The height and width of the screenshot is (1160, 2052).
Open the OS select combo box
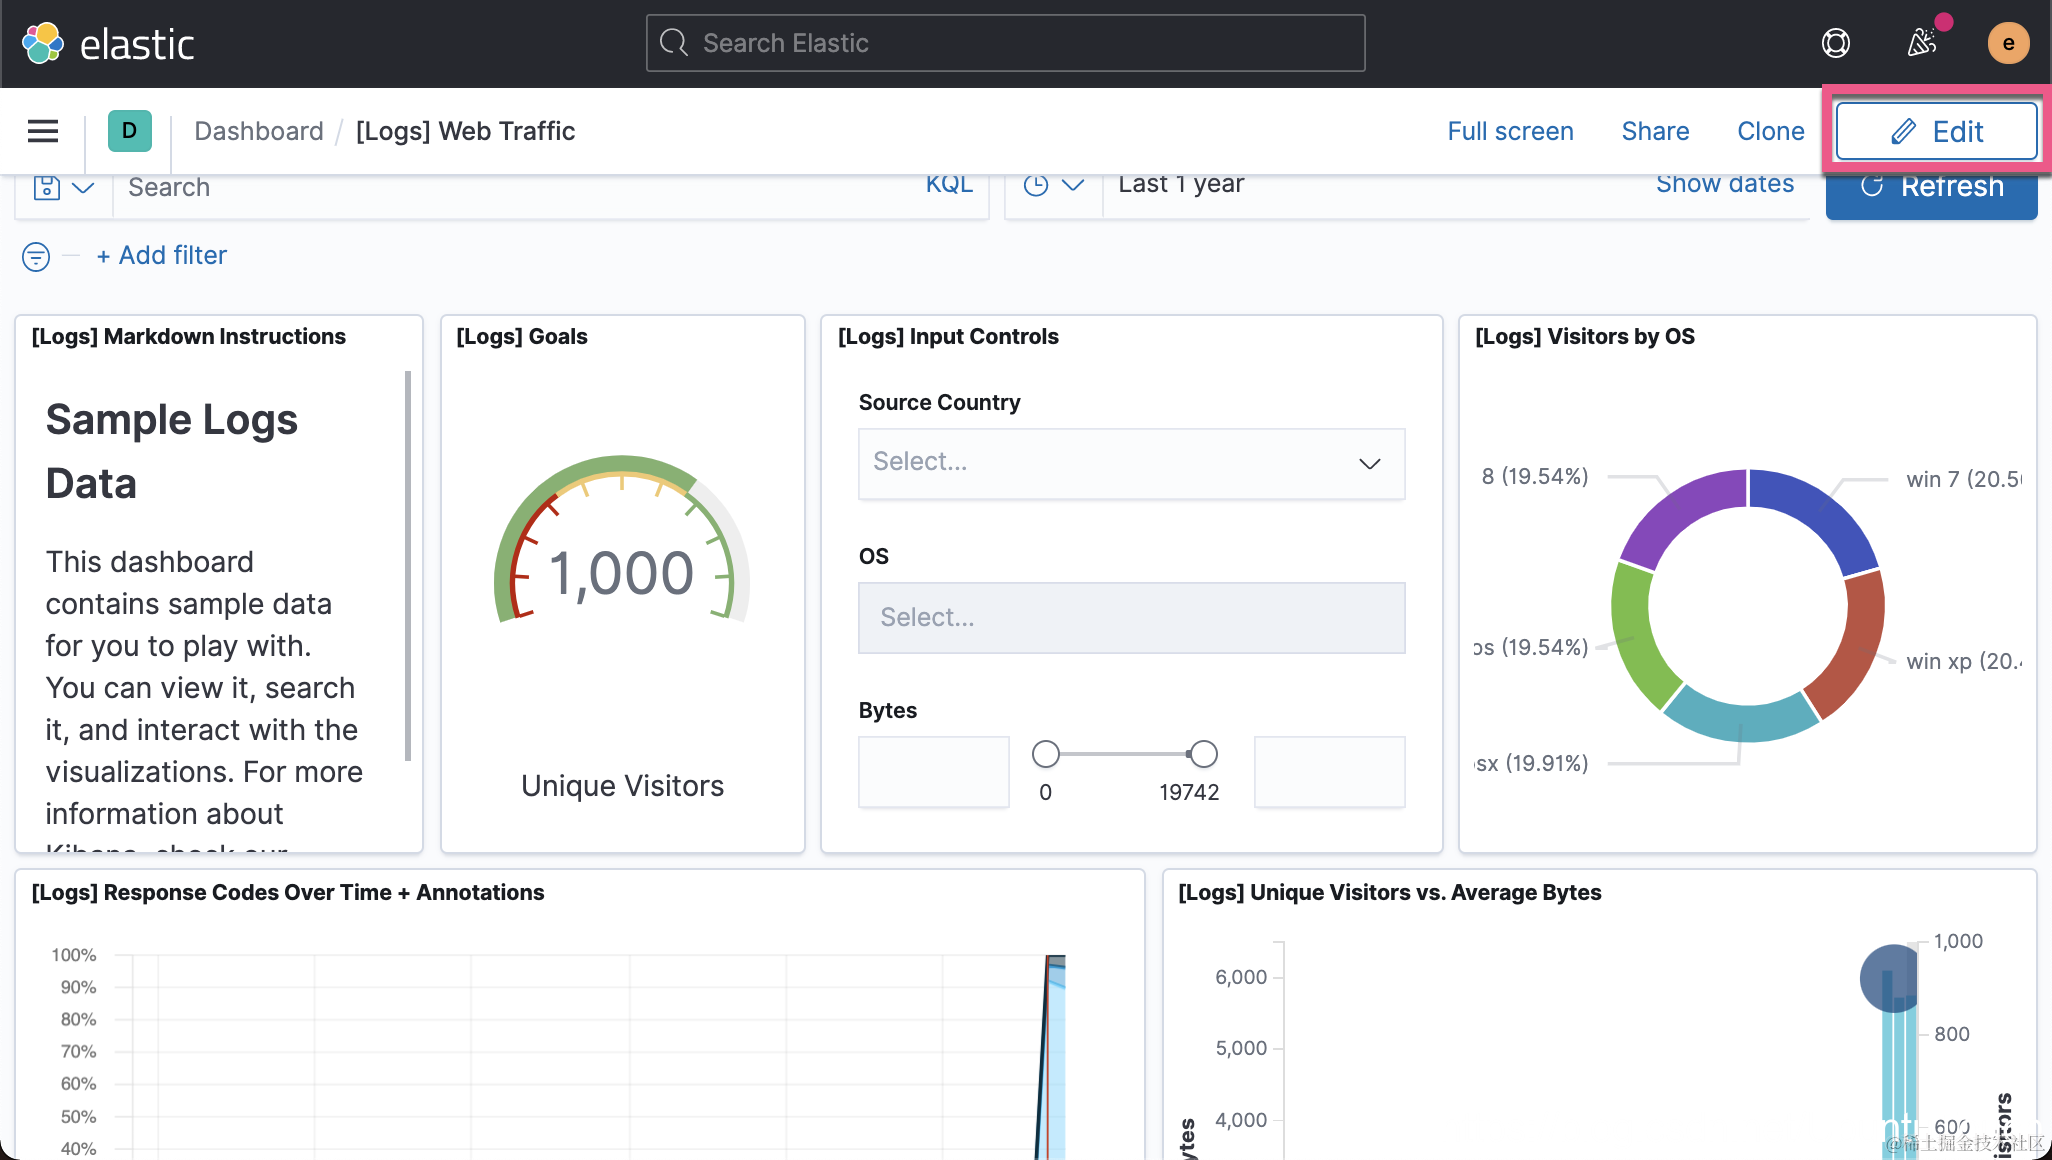coord(1130,617)
